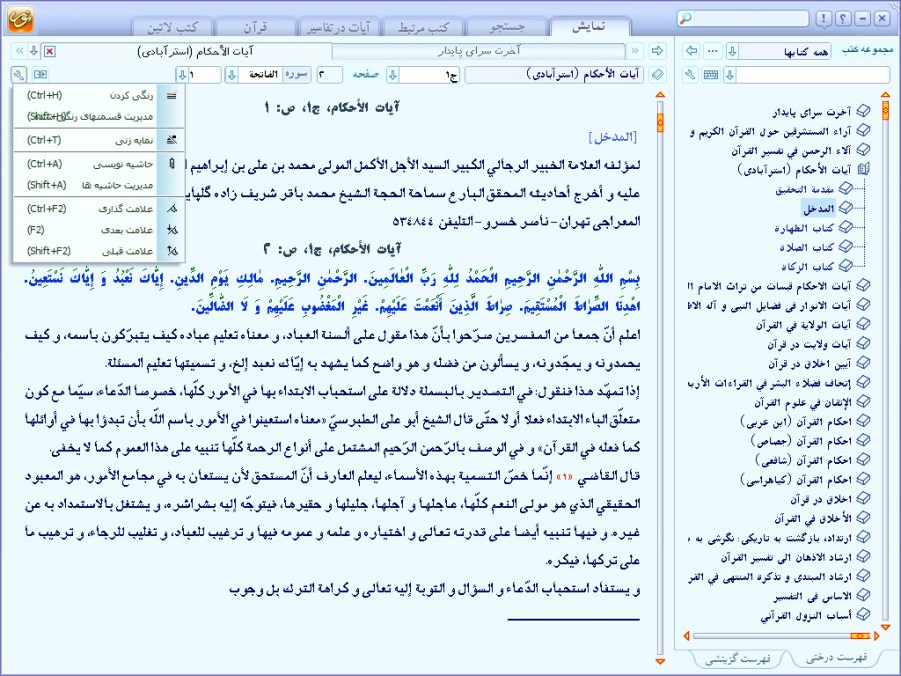Viewport: 901px width, 676px height.
Task: Click the book icon beside آیین اخلاق در قرآن
Action: point(863,363)
